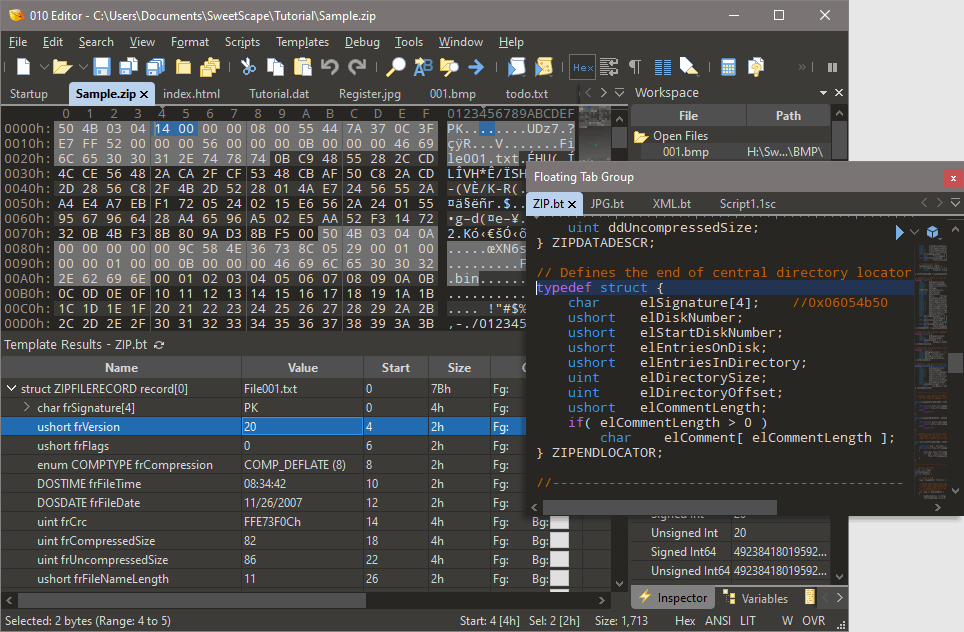
Task: Click the Goto blue arrow icon
Action: point(476,66)
